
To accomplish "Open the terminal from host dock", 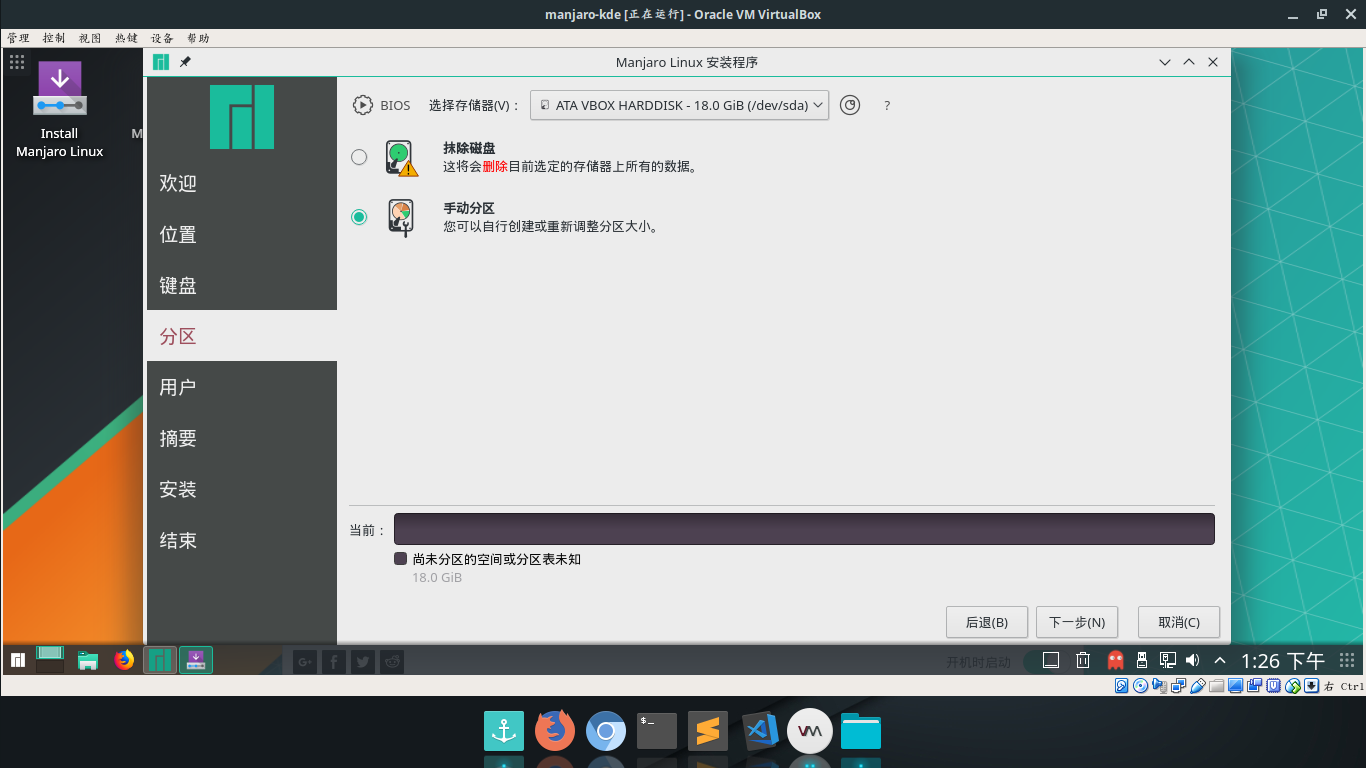I will pos(657,732).
